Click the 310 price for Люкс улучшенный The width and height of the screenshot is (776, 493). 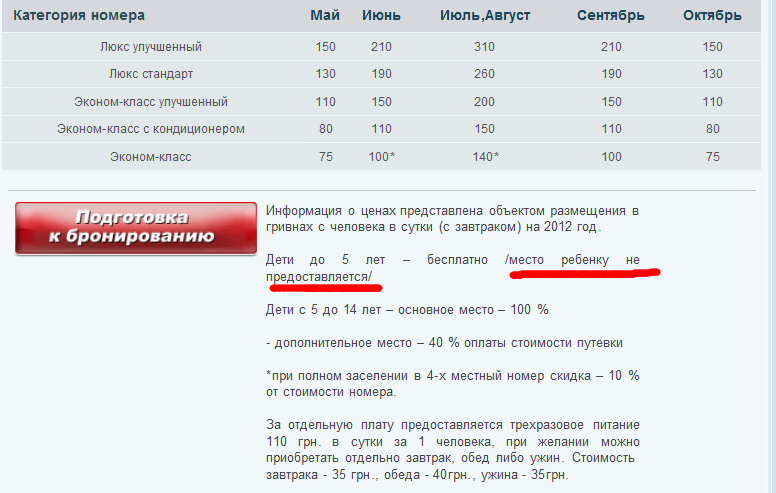[x=485, y=47]
